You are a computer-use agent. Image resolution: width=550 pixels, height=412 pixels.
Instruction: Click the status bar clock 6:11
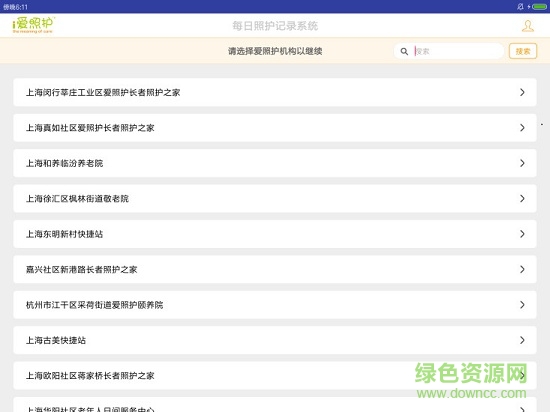15,7
